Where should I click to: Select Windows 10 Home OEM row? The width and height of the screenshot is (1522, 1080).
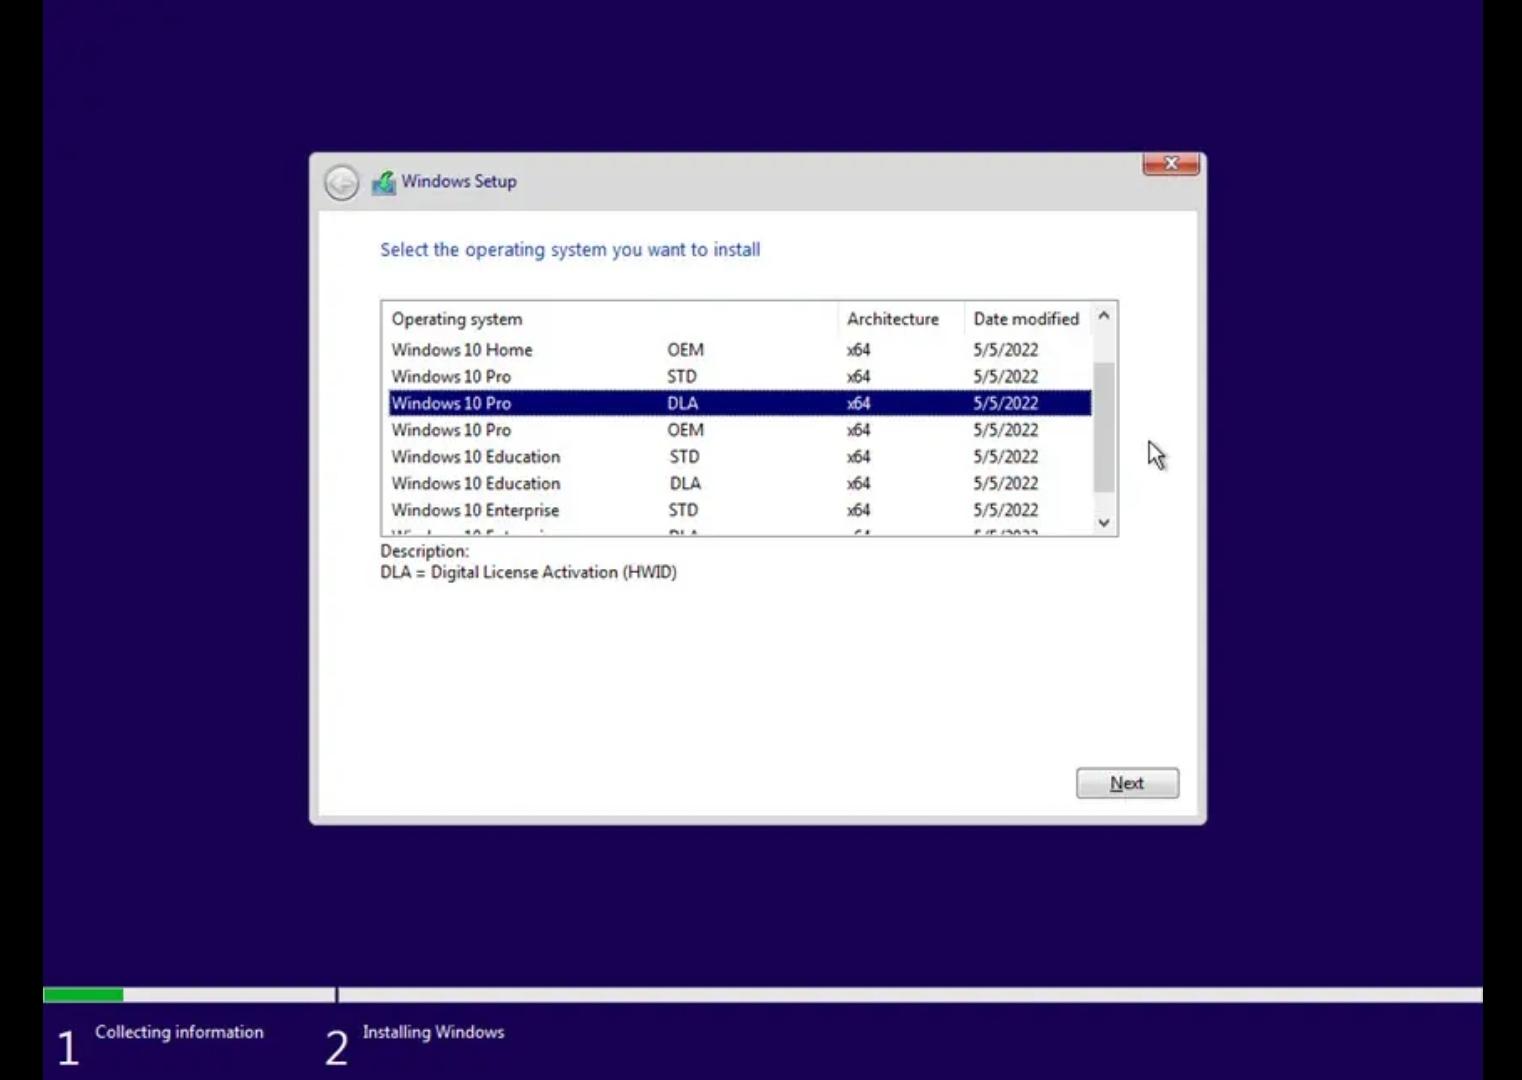(x=739, y=350)
